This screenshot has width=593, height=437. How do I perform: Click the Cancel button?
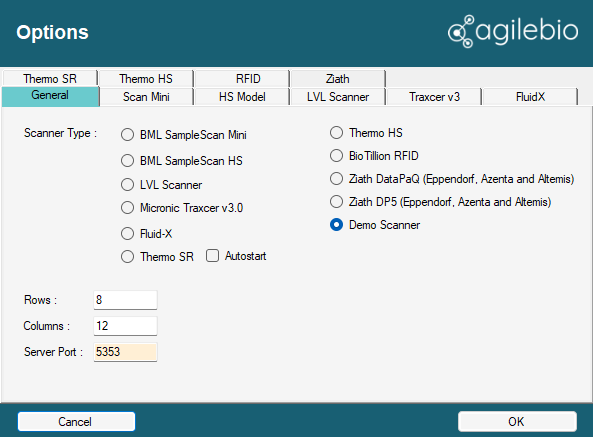tap(76, 422)
